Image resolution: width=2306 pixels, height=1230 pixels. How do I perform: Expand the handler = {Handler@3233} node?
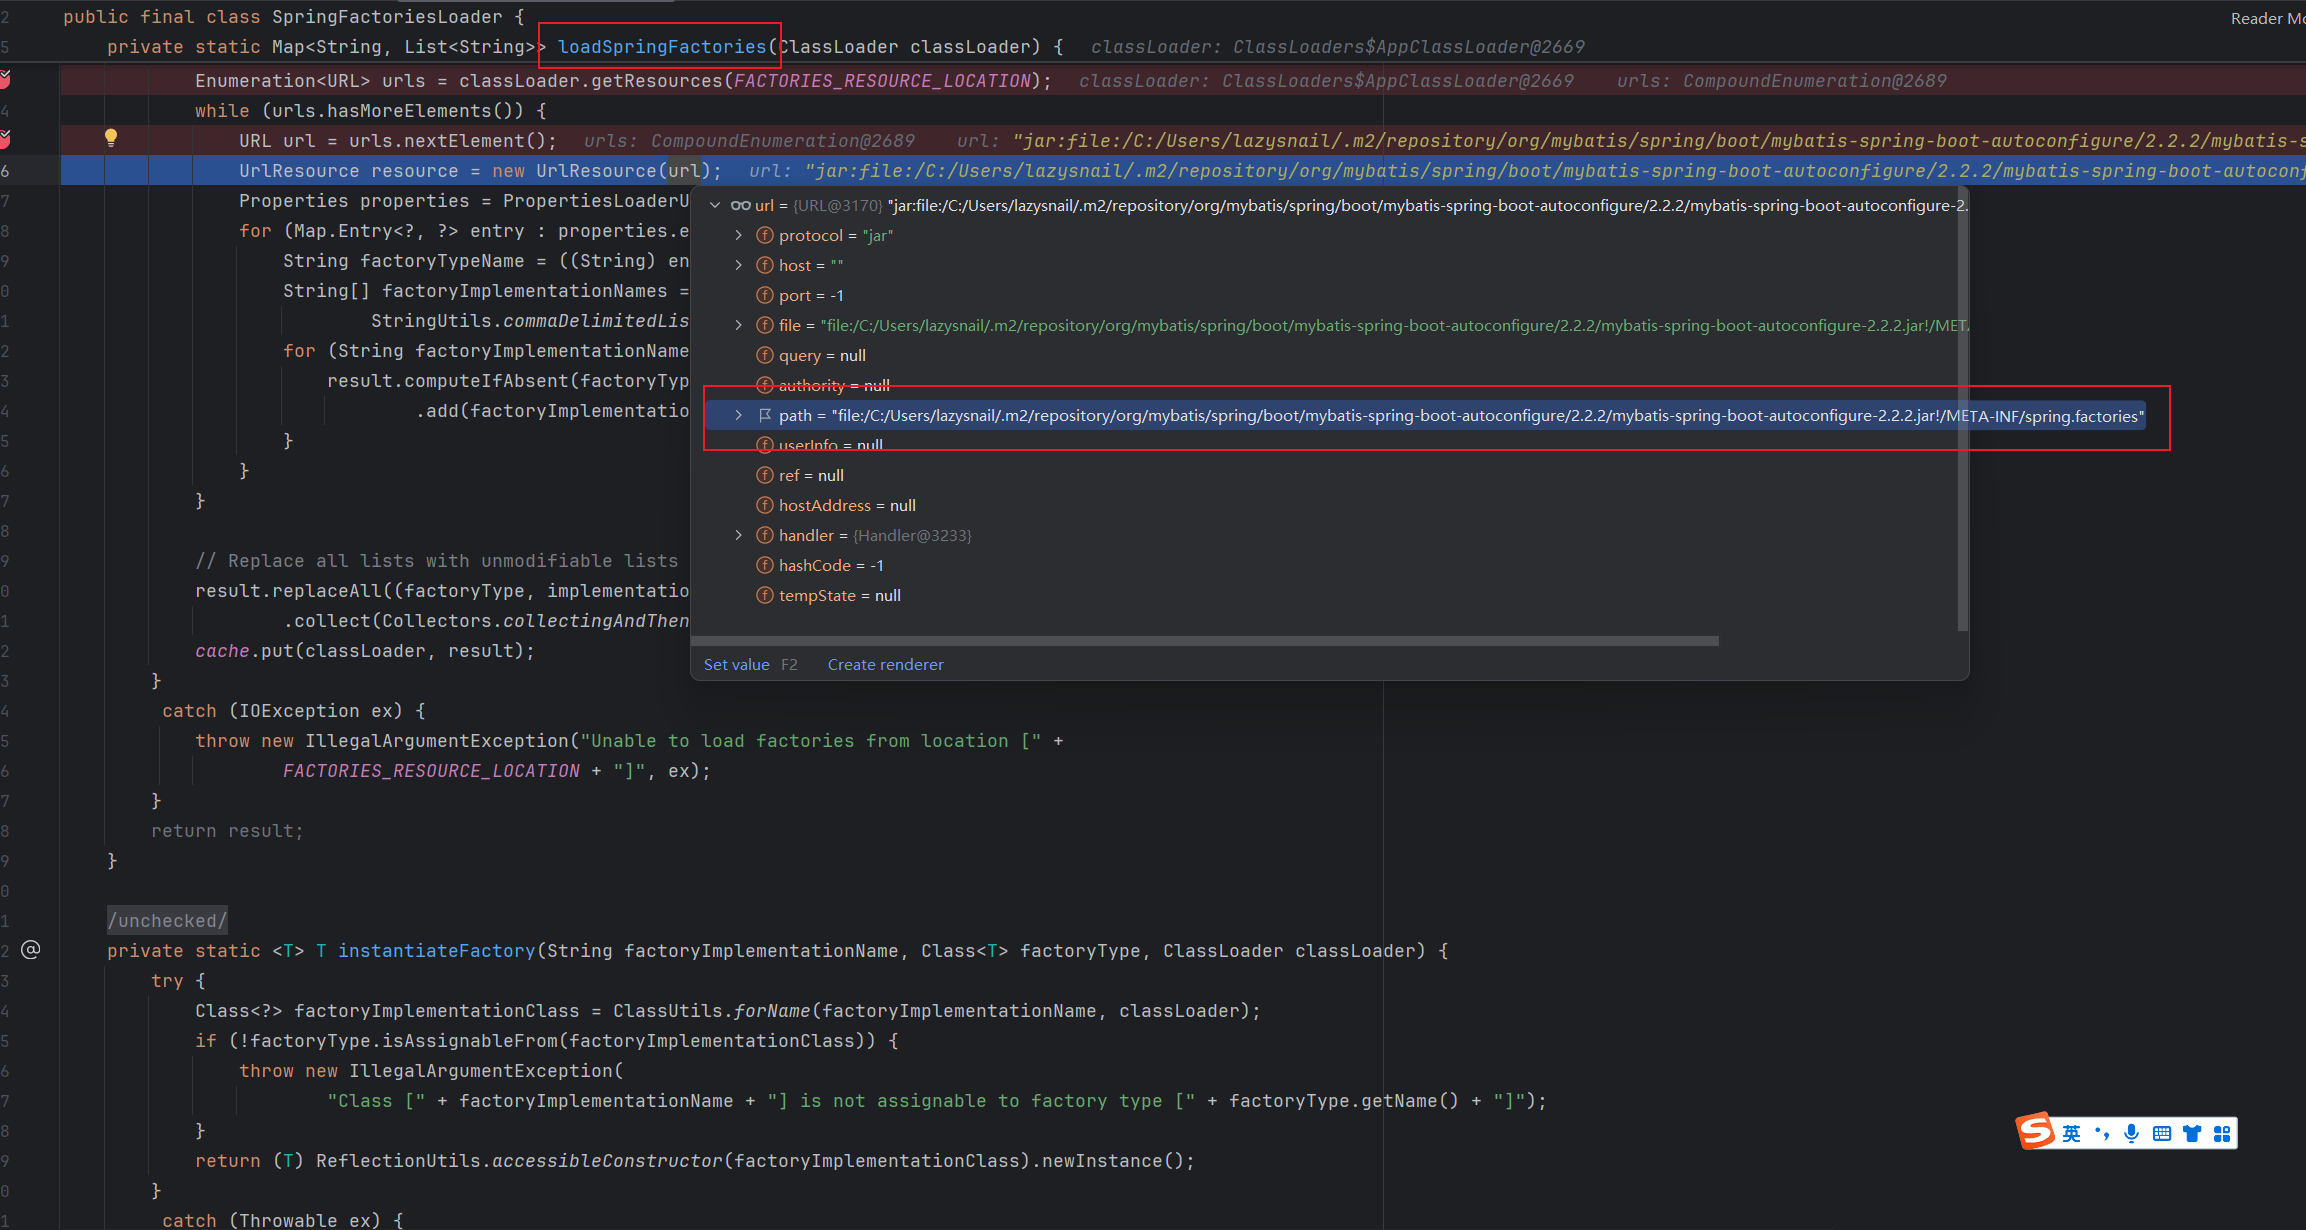click(x=739, y=536)
